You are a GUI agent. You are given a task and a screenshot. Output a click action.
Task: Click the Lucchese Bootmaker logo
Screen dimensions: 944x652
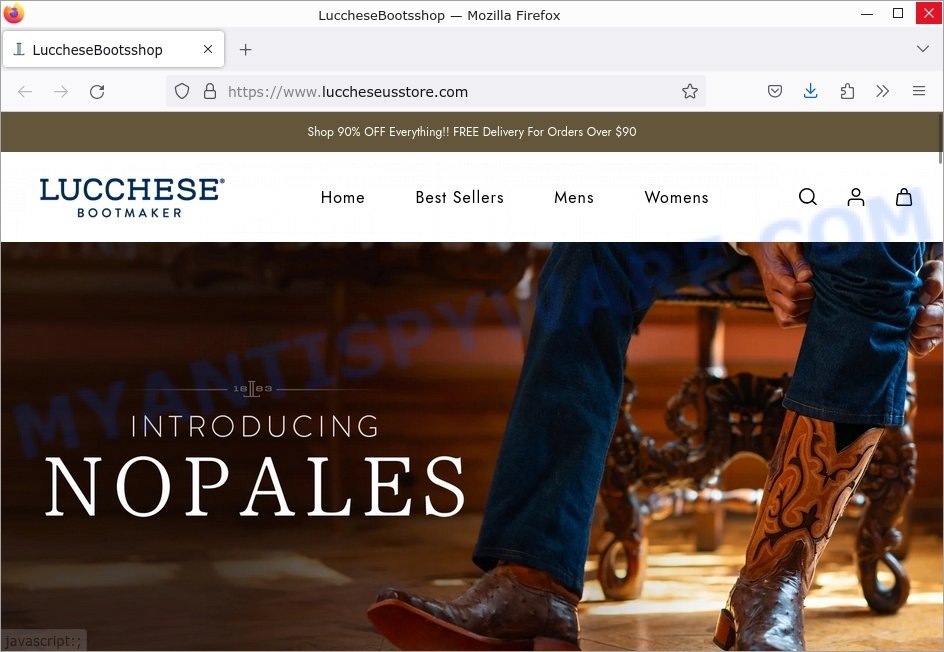click(x=132, y=197)
